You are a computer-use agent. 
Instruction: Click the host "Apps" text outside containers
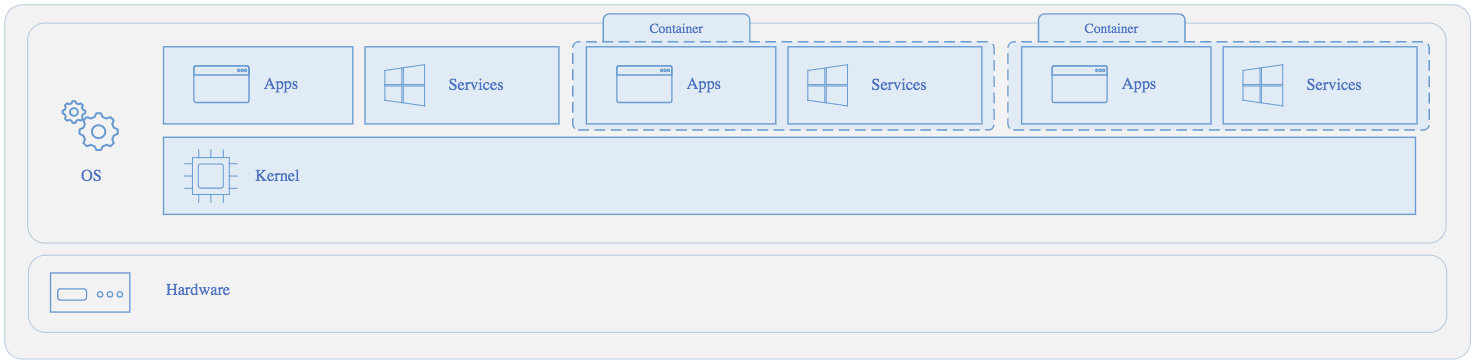pos(281,84)
